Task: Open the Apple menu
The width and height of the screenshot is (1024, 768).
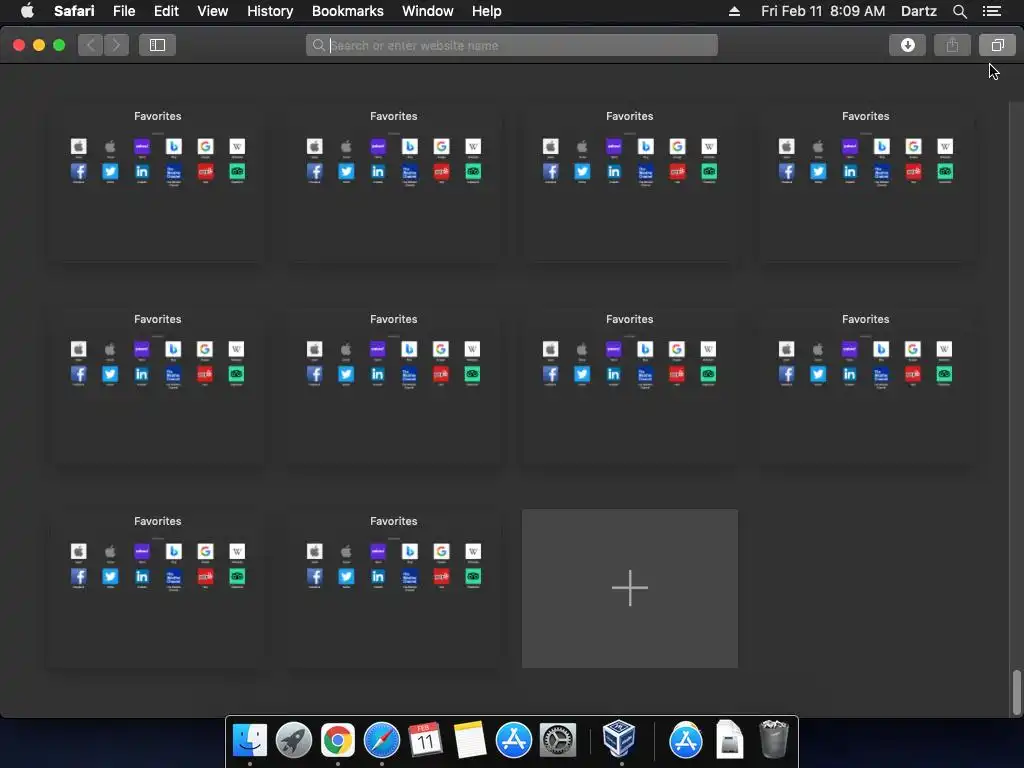Action: [x=27, y=11]
